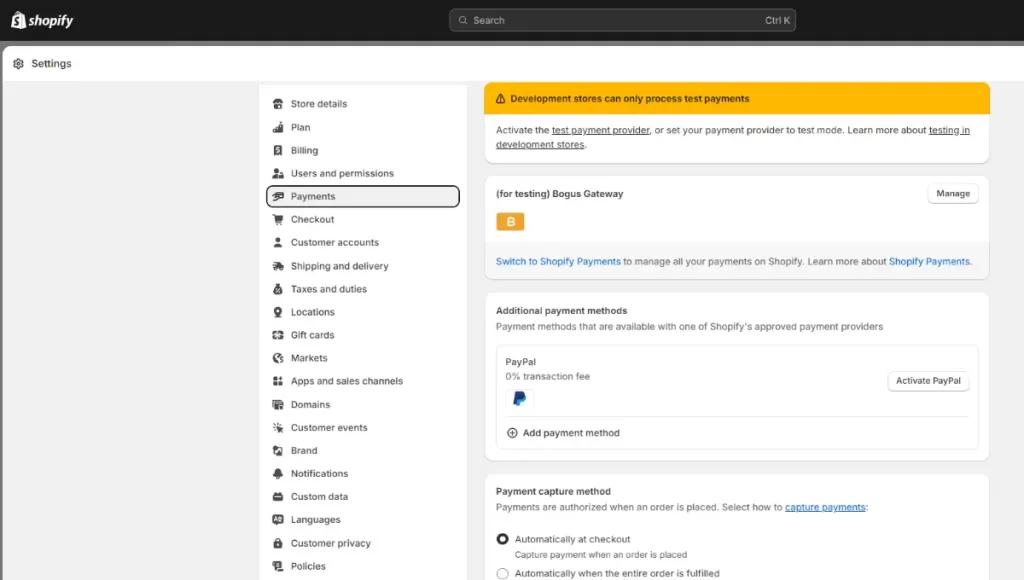Image resolution: width=1024 pixels, height=580 pixels.
Task: Click the Payments hand icon
Action: (278, 196)
